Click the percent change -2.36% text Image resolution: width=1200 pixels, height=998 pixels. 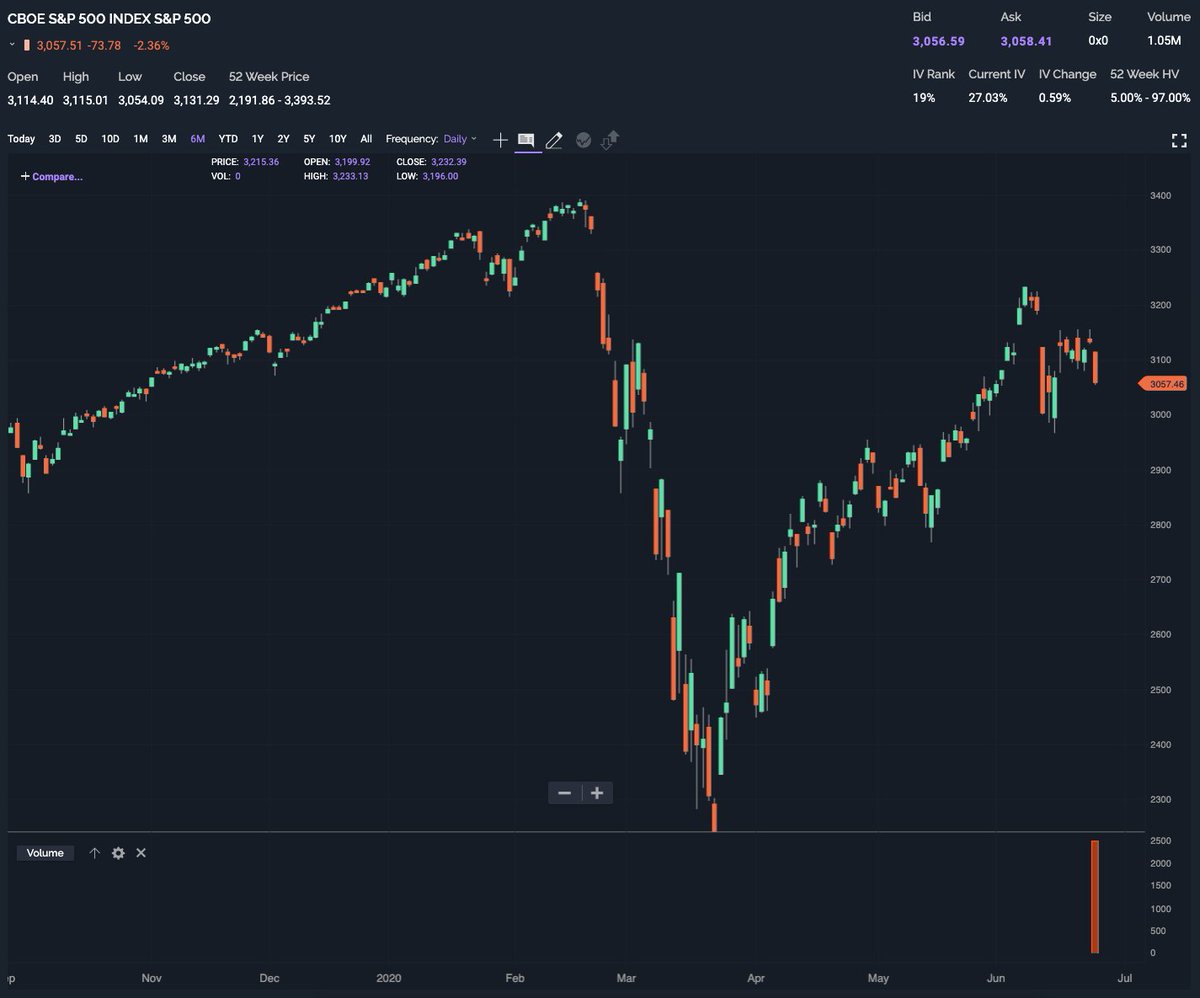click(152, 45)
